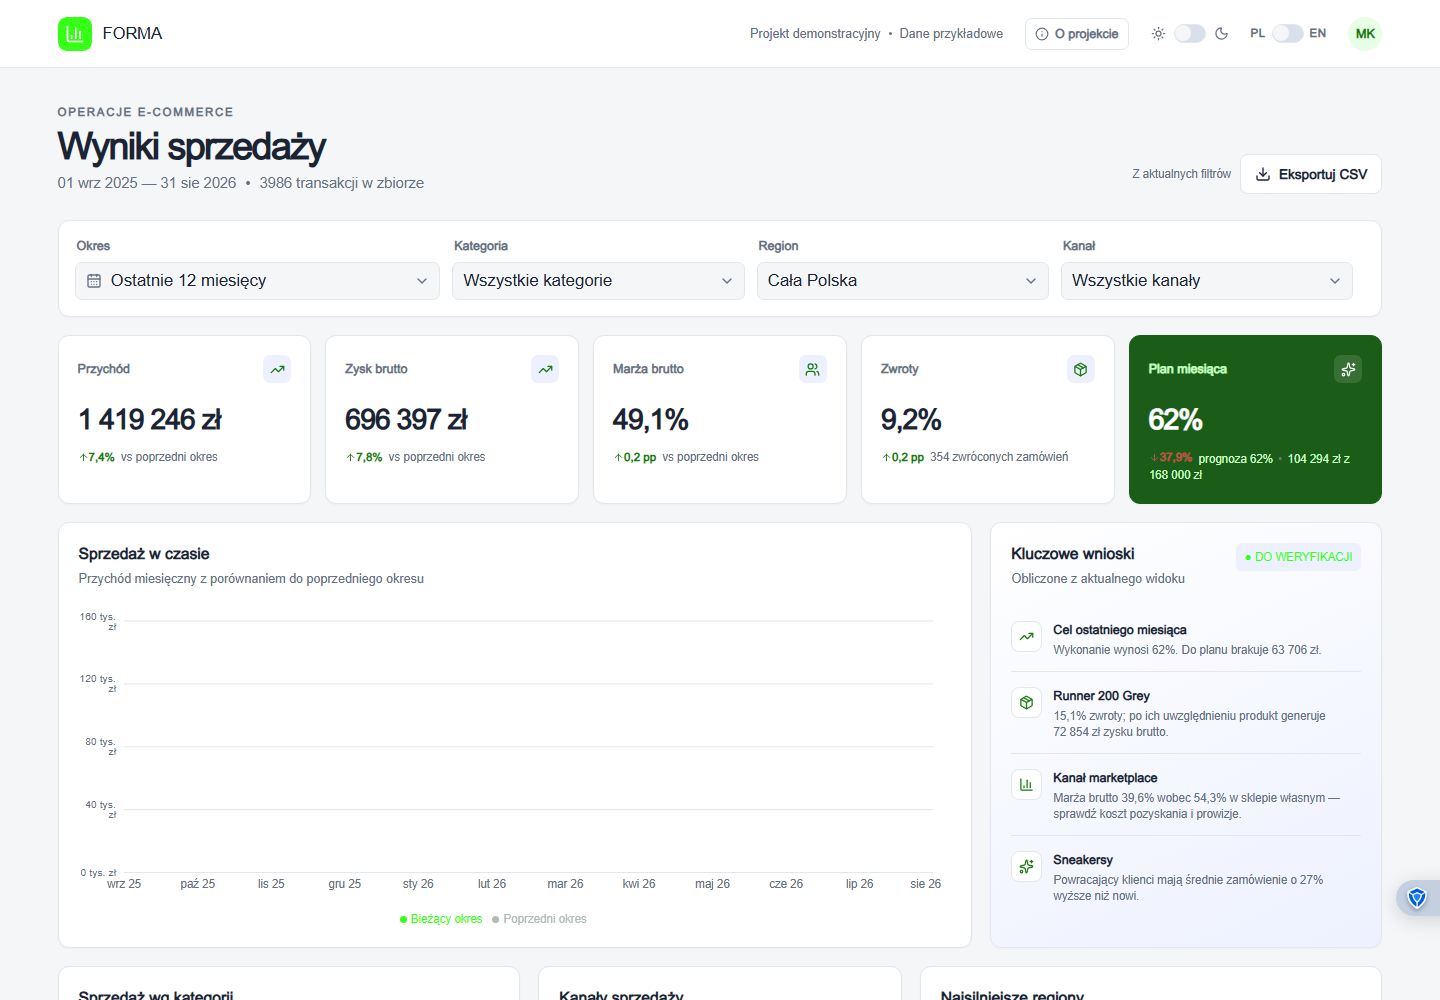
Task: Click the package icon beside Runner 200 Grey
Action: coord(1026,702)
